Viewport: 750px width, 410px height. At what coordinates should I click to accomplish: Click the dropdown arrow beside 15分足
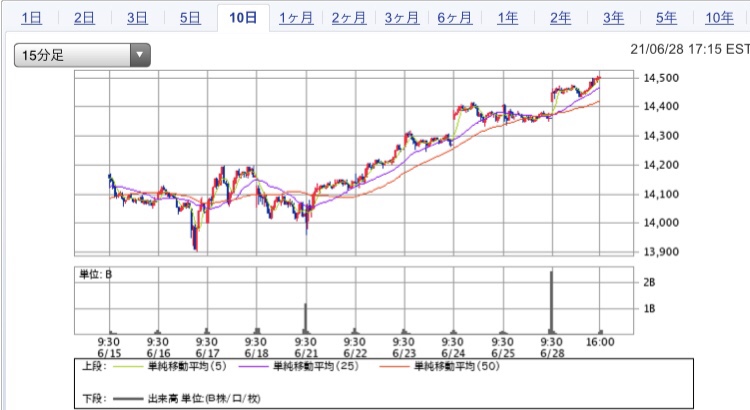[140, 55]
